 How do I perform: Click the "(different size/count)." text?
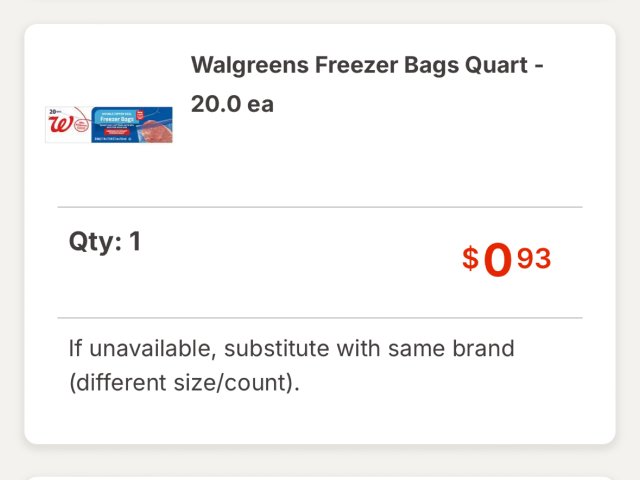184,383
